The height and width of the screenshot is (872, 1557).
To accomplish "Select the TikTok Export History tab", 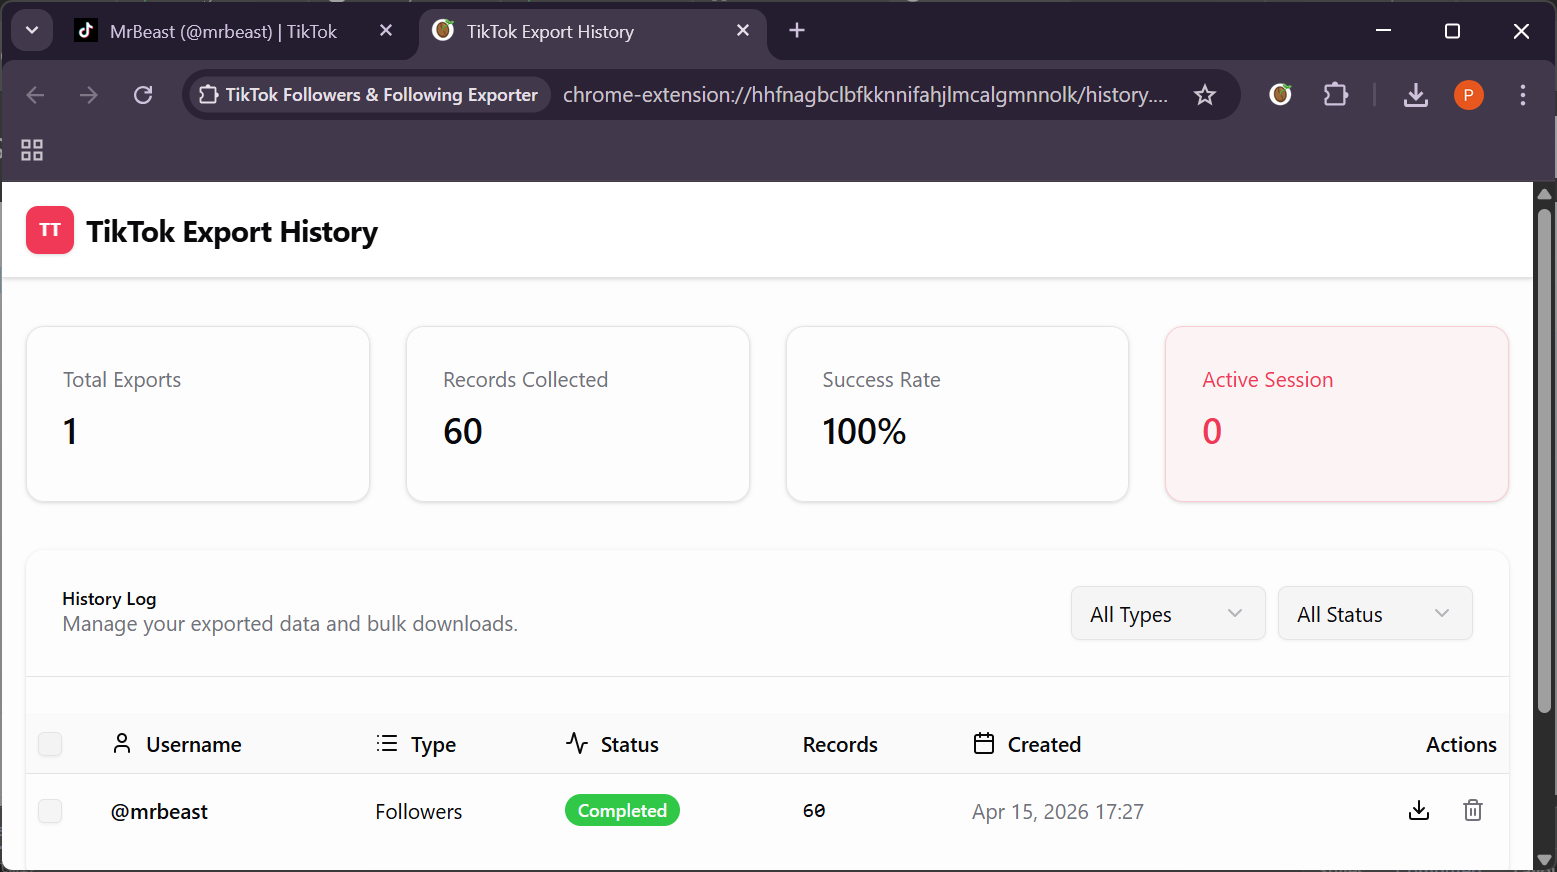I will pyautogui.click(x=592, y=31).
